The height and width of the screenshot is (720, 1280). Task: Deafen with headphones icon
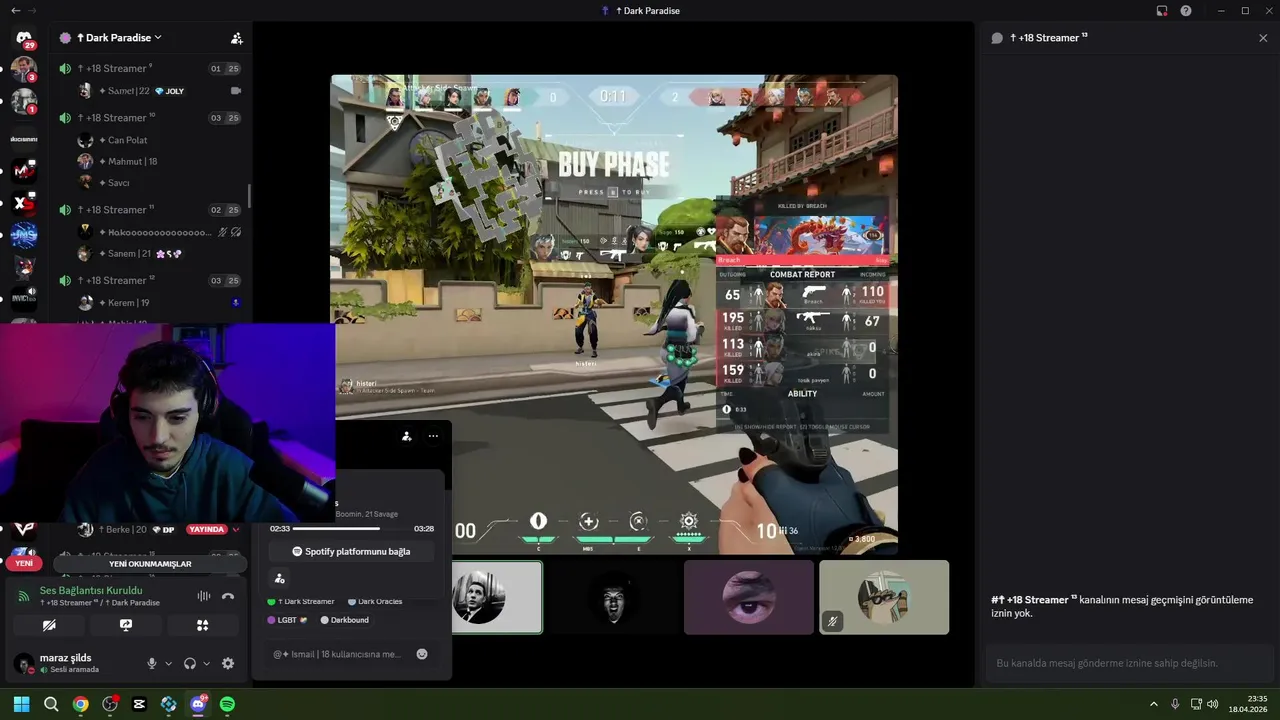click(190, 663)
